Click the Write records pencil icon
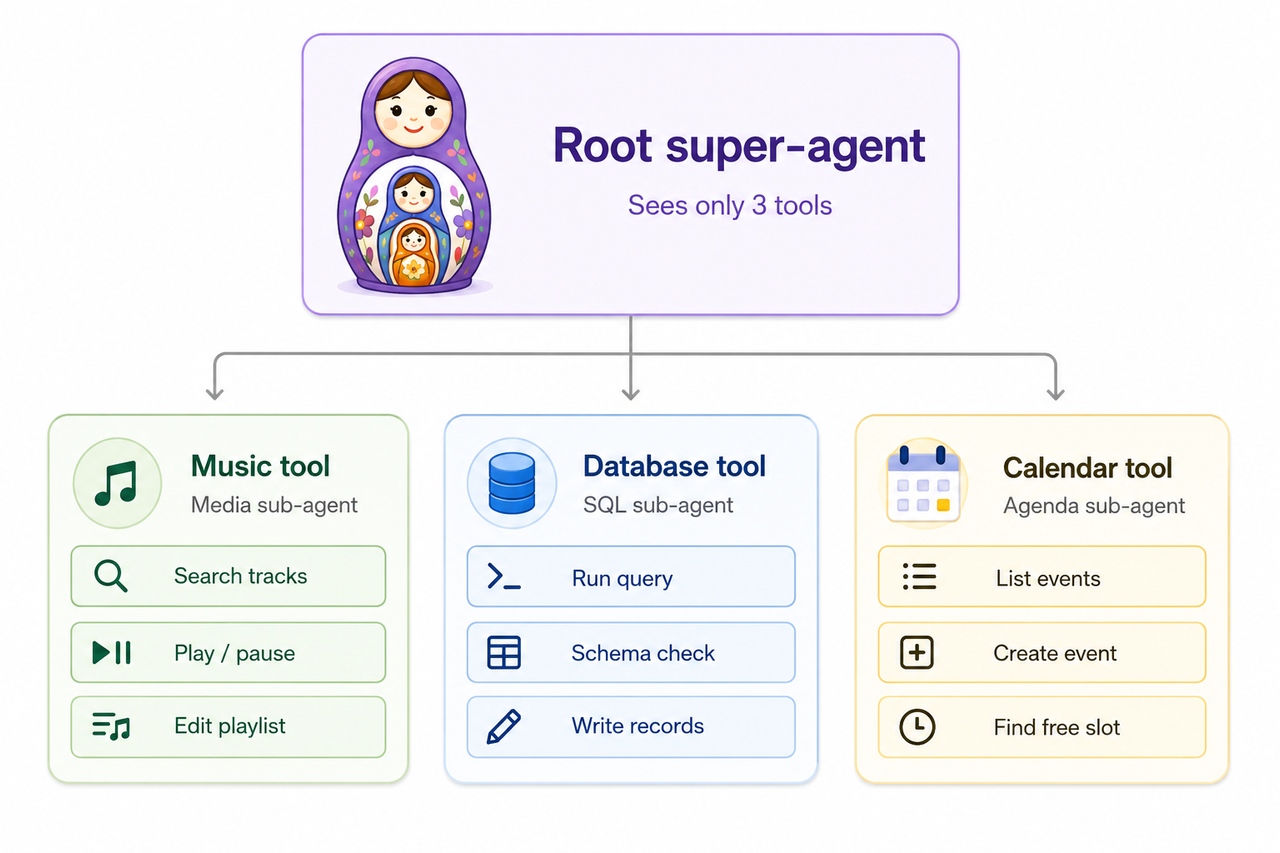The height and width of the screenshot is (853, 1280). click(x=504, y=726)
